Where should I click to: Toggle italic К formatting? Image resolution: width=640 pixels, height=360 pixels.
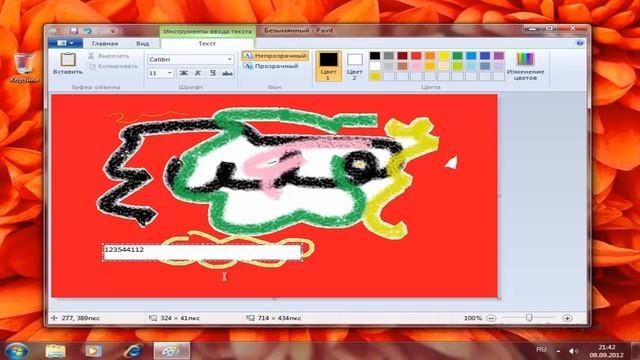click(198, 73)
